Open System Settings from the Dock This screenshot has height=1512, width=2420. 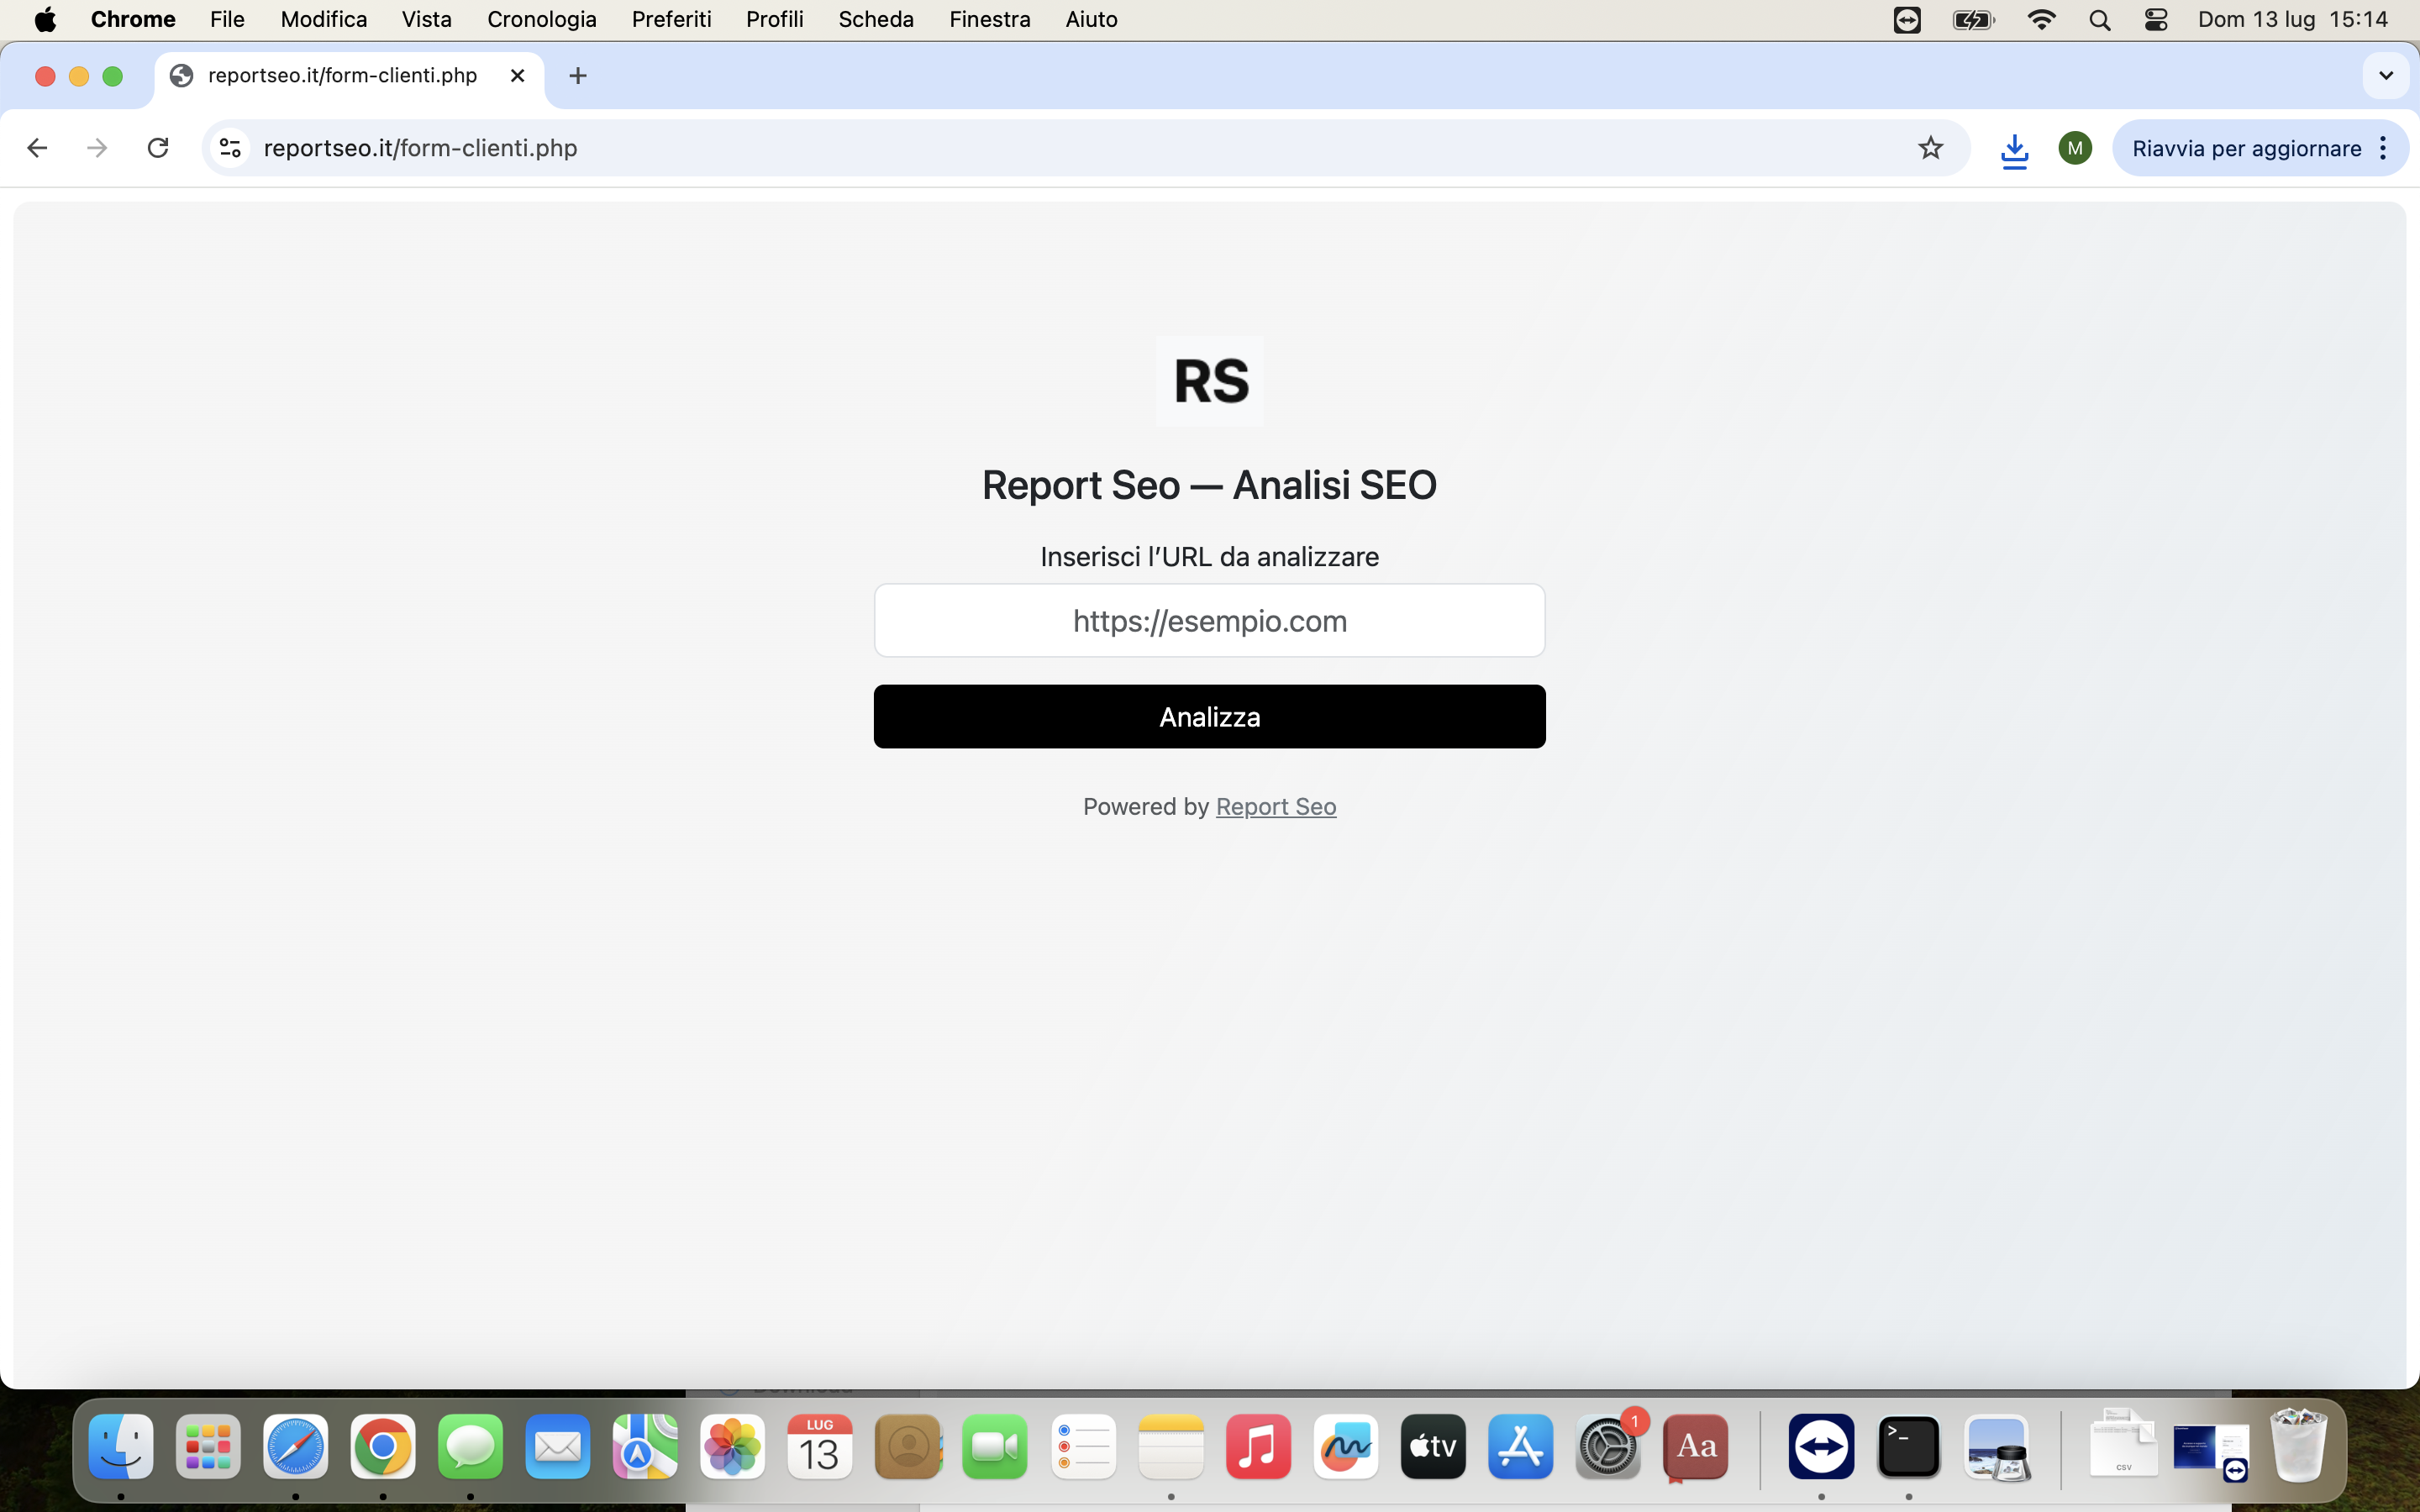1608,1446
